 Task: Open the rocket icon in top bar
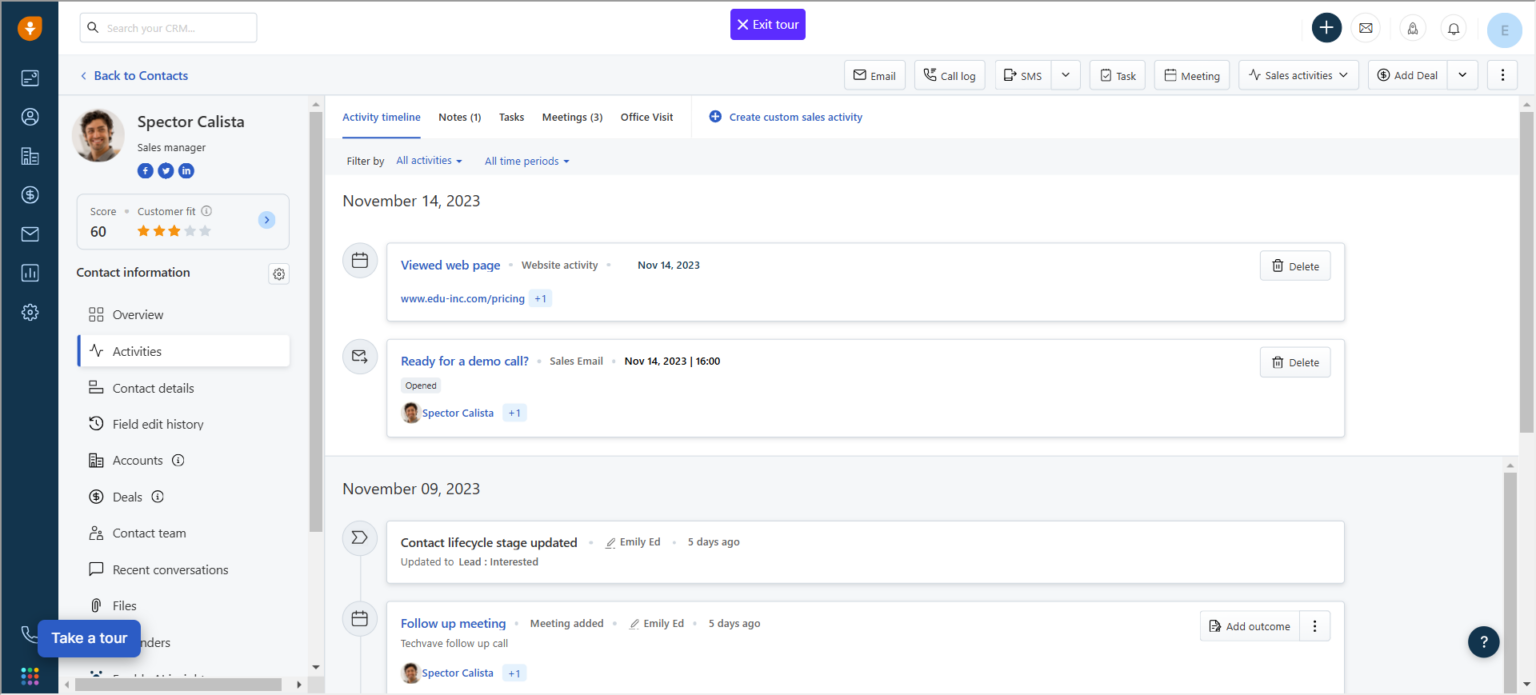(1412, 28)
